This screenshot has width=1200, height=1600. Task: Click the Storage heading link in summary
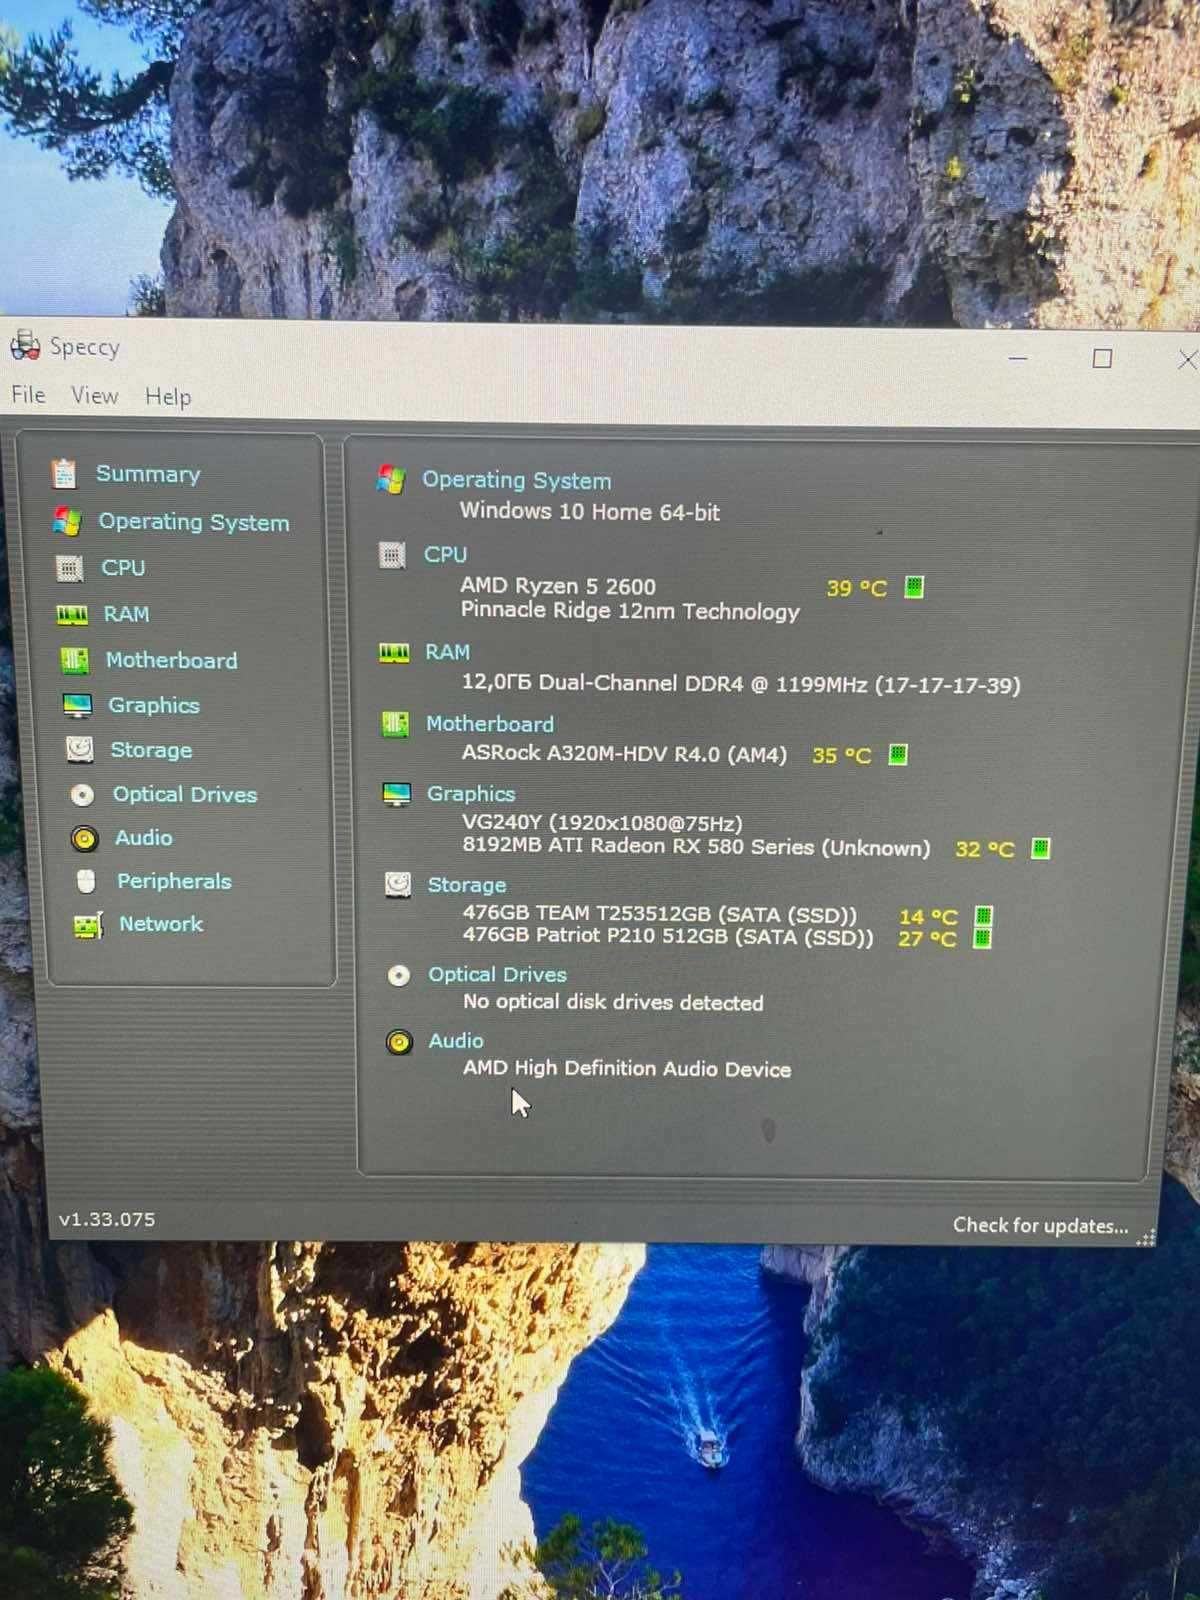coord(467,885)
